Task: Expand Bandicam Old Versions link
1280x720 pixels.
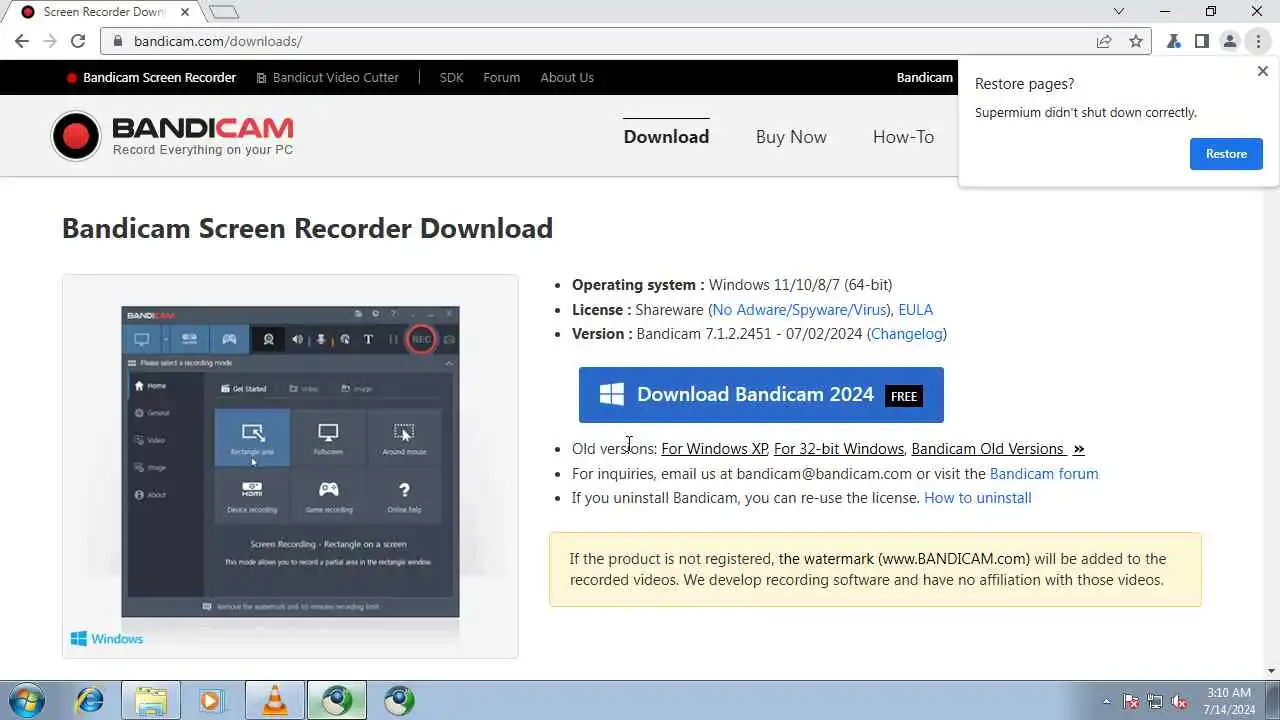Action: [x=998, y=449]
